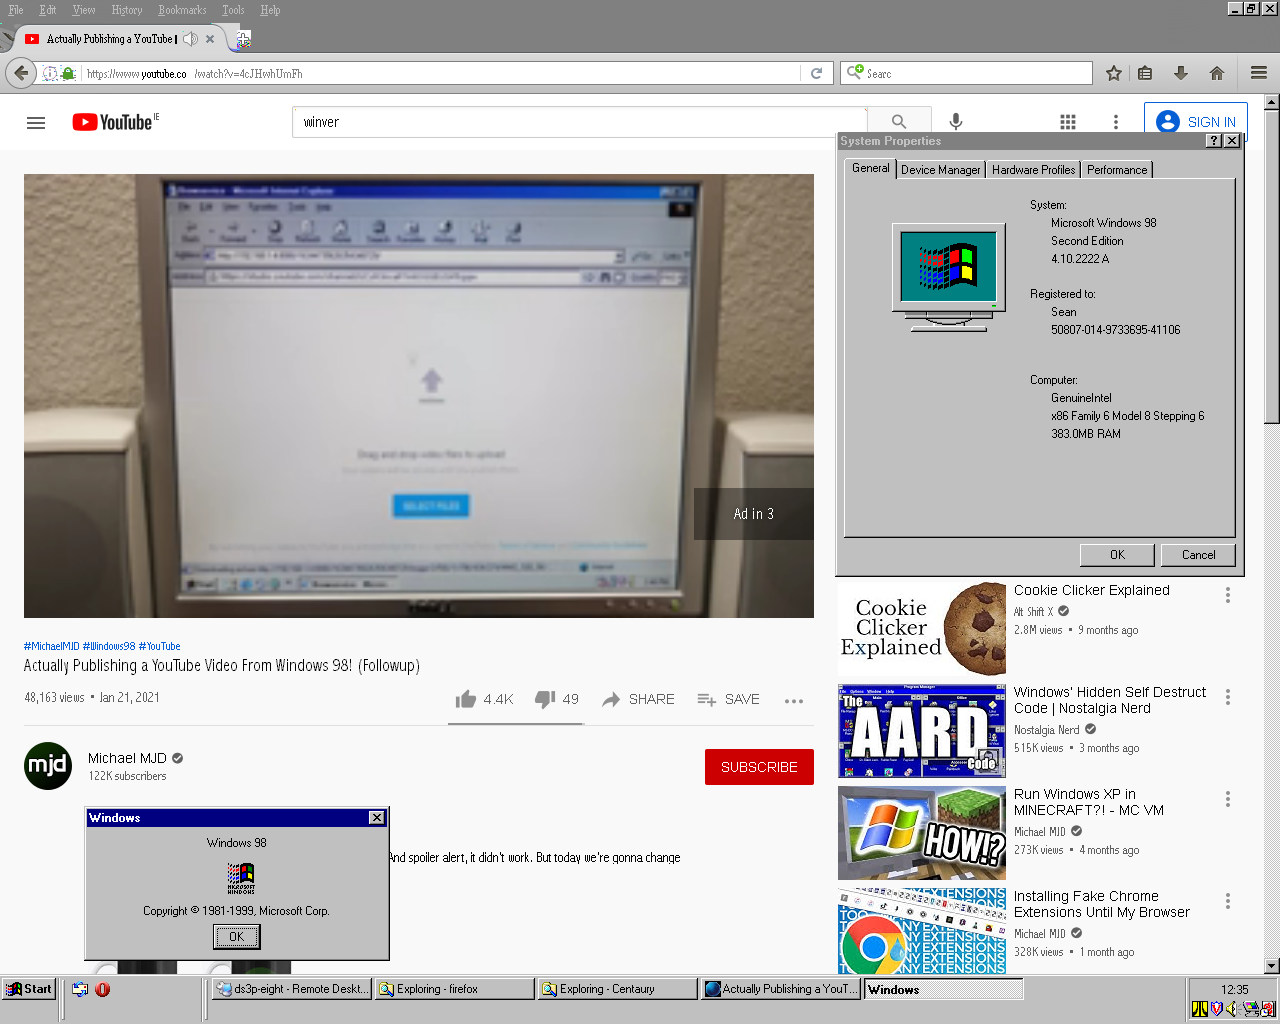This screenshot has width=1280, height=1024.
Task: Reload the page with the refresh icon
Action: tap(816, 73)
